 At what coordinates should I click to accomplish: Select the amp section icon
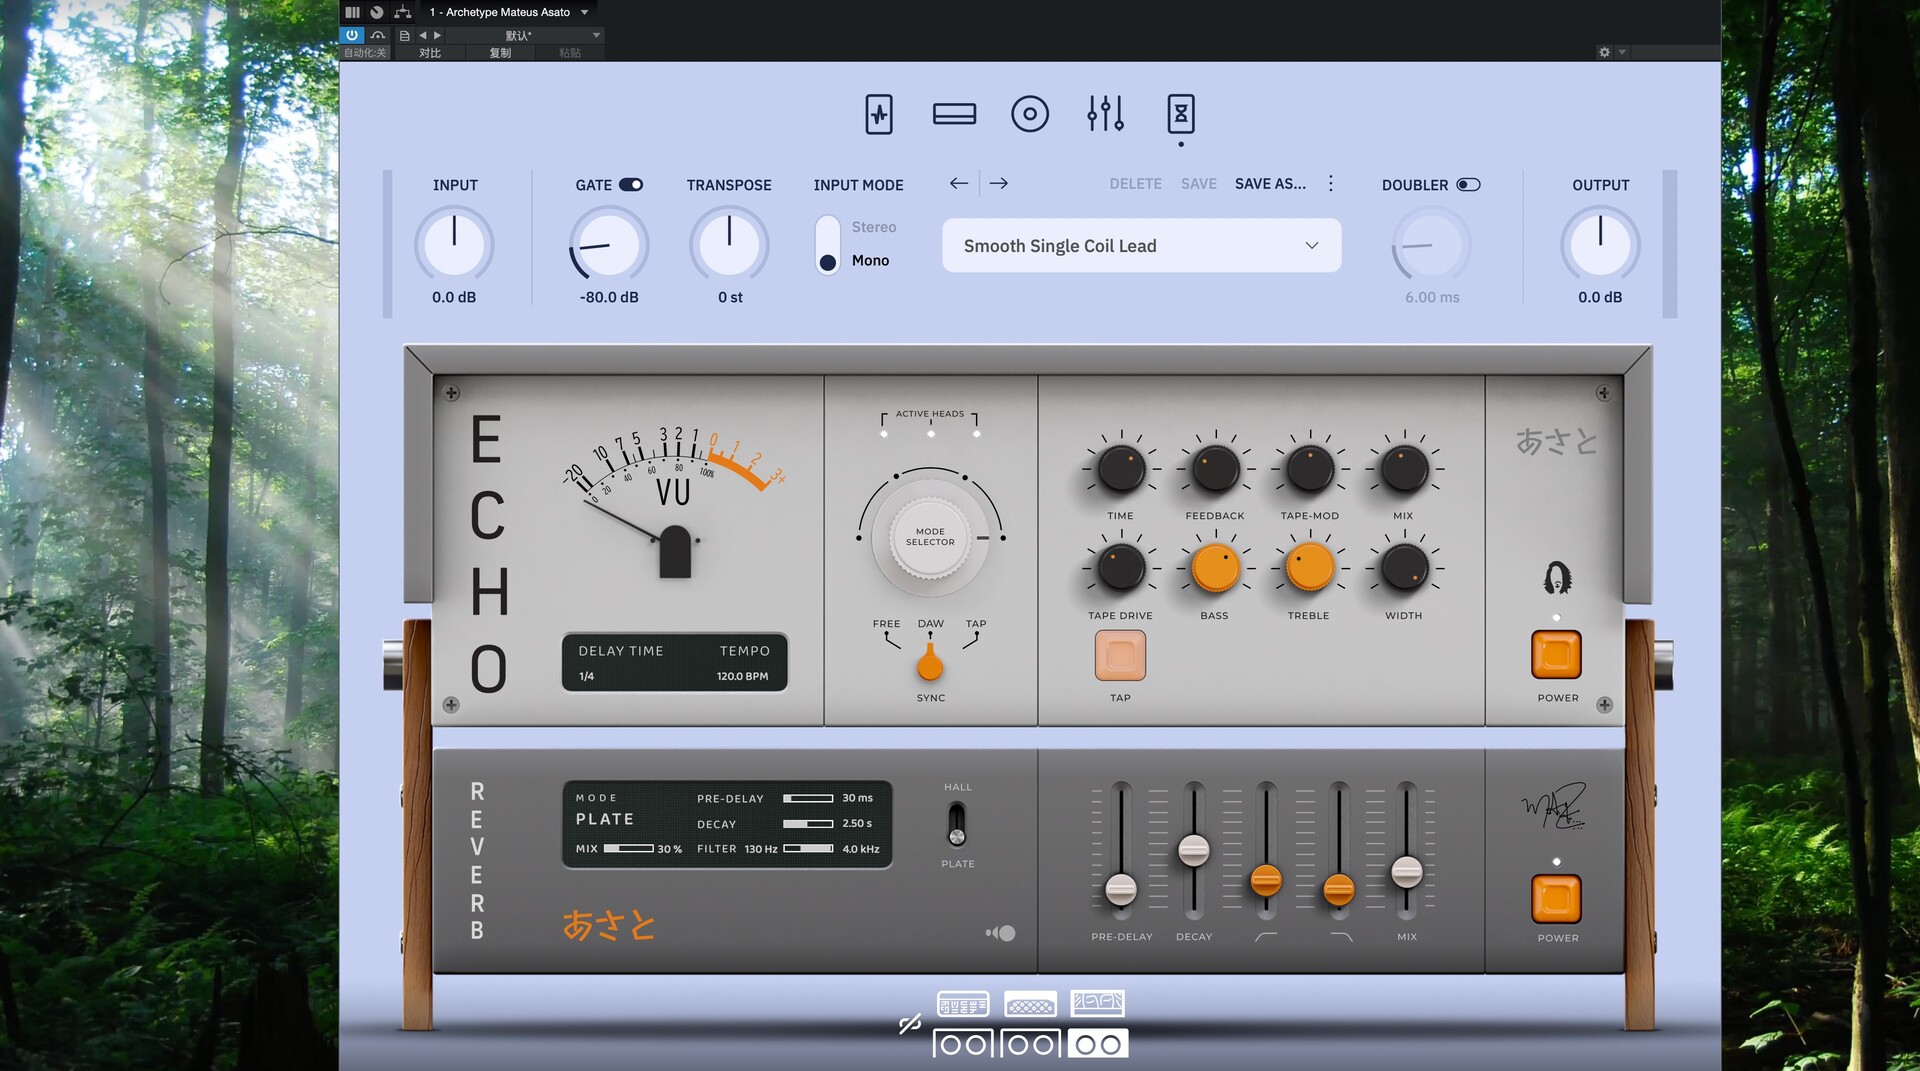click(954, 114)
